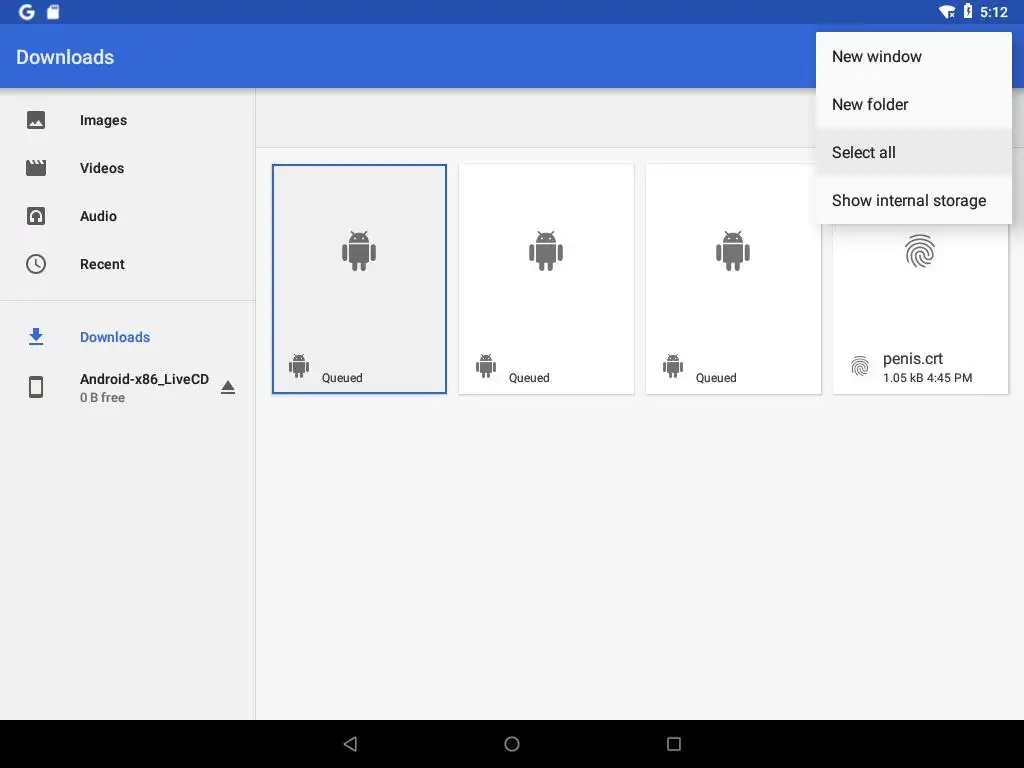This screenshot has width=1024, height=768.
Task: Click the small fingerprint icon beside penis.crt
Action: coord(860,366)
